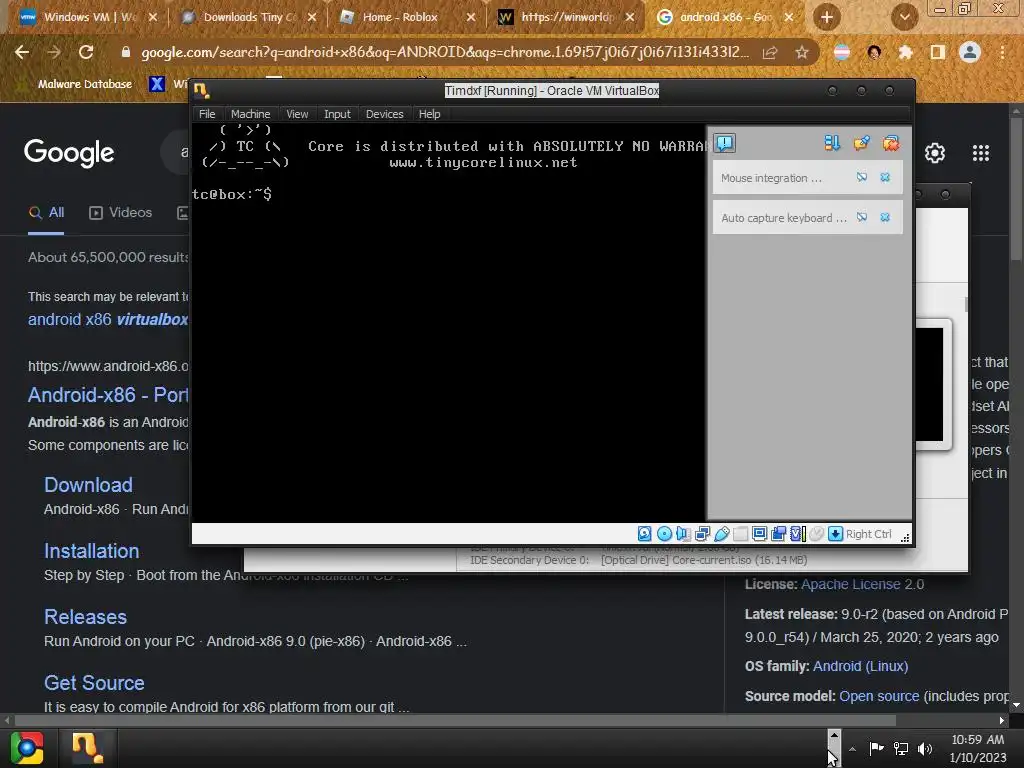Open the Android (Linux) OS family link

coord(860,666)
